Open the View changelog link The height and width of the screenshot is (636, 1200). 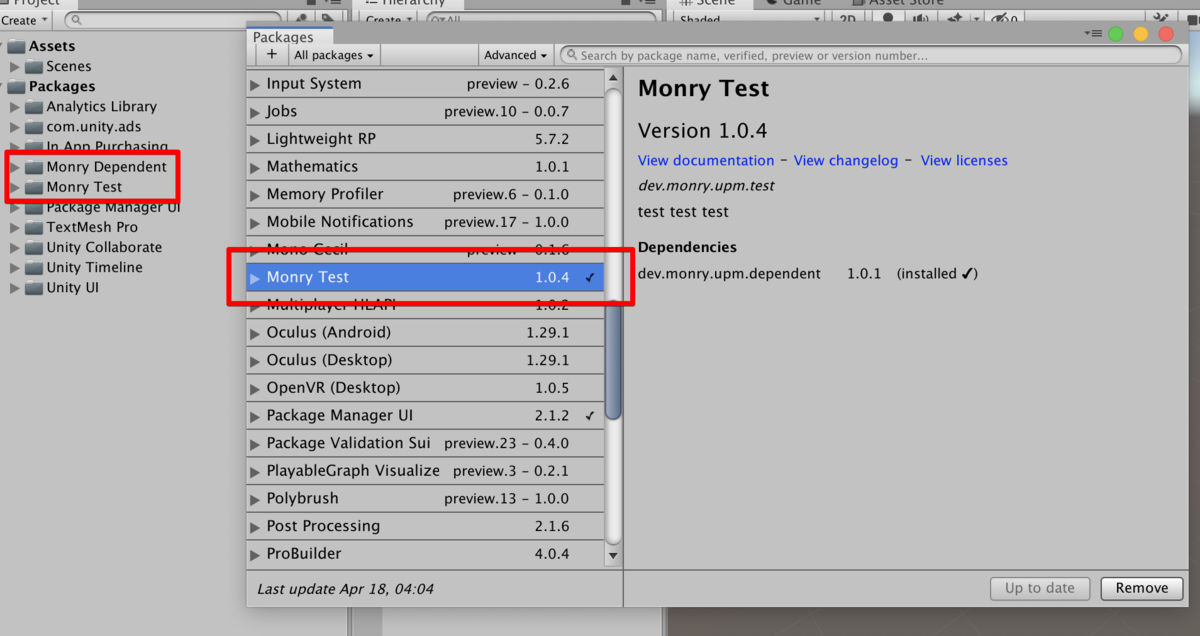[x=846, y=160]
